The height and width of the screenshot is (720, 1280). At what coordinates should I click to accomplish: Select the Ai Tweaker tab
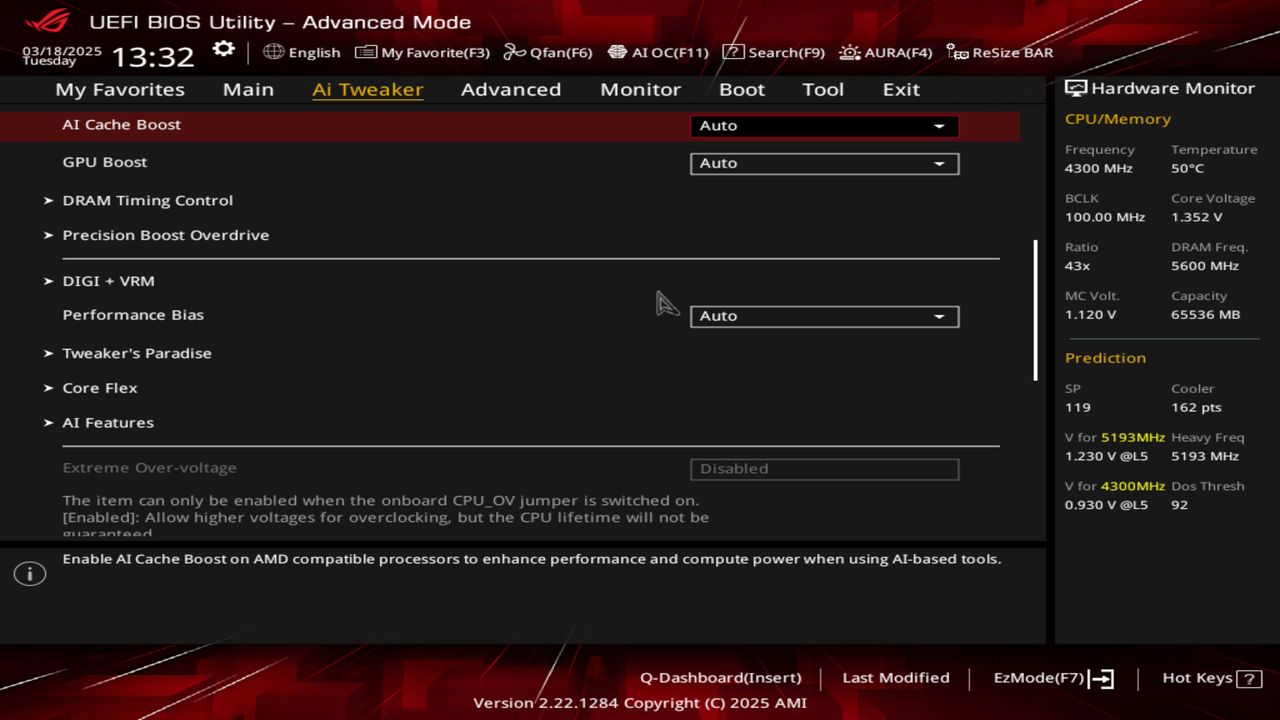[x=367, y=89]
